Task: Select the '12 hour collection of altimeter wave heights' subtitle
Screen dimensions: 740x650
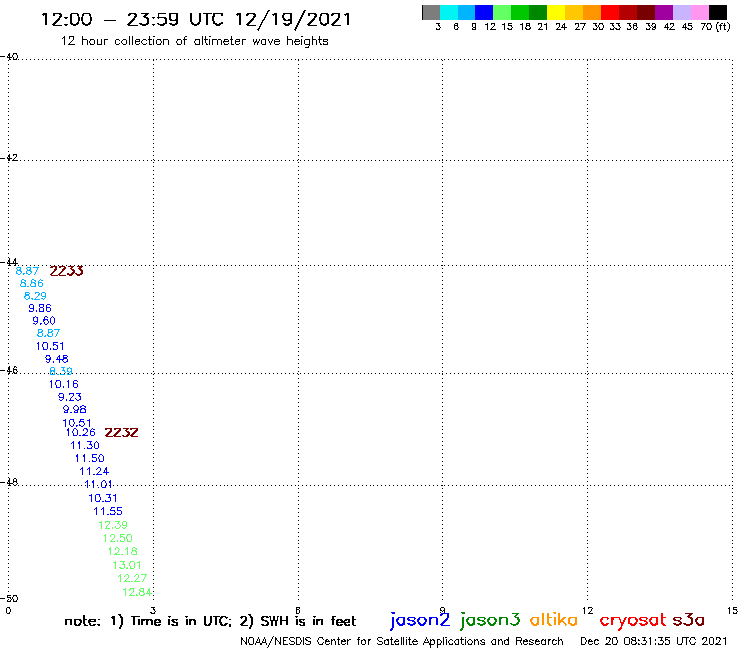Action: (194, 41)
